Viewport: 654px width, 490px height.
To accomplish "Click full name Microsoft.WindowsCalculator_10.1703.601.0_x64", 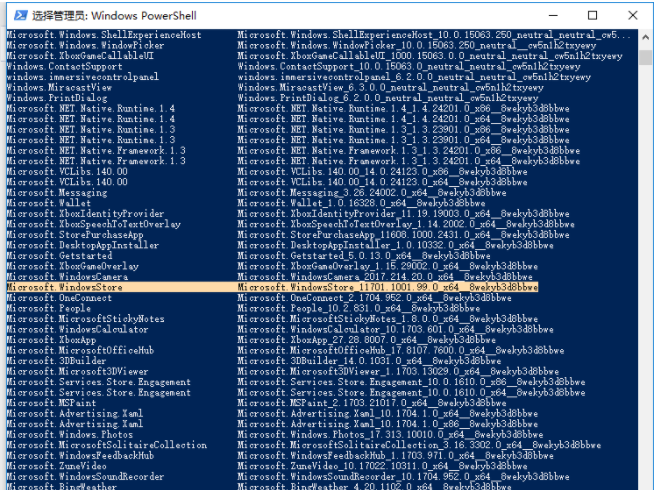I will coord(396,329).
